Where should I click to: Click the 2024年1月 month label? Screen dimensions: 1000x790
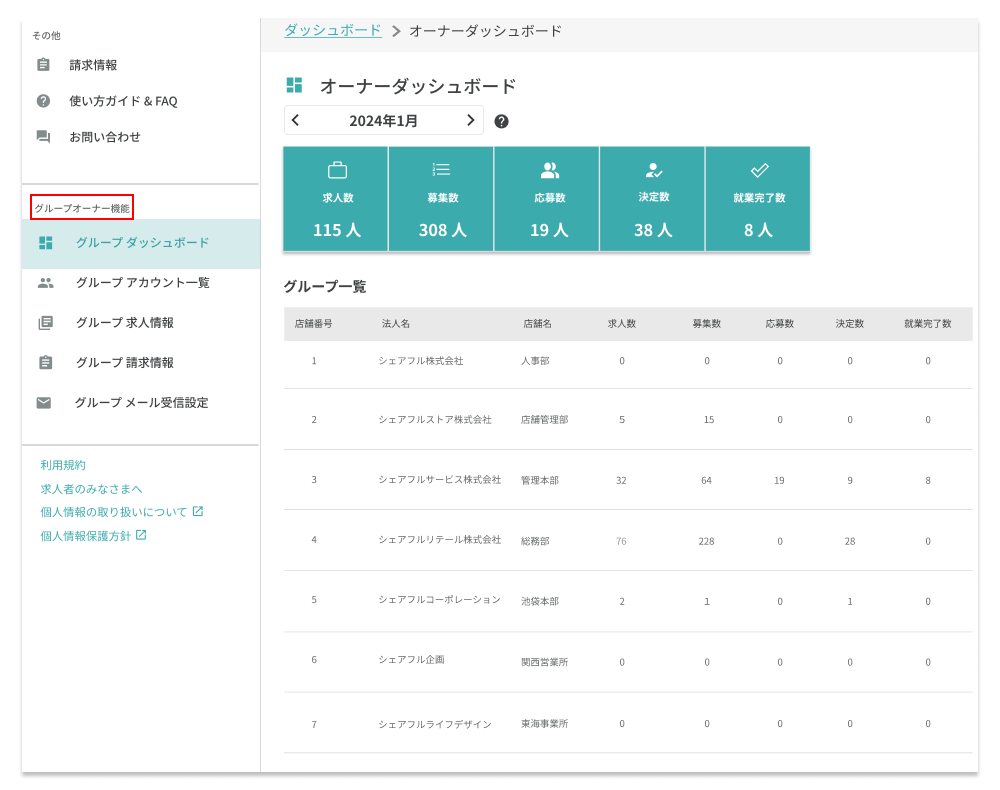coord(383,121)
